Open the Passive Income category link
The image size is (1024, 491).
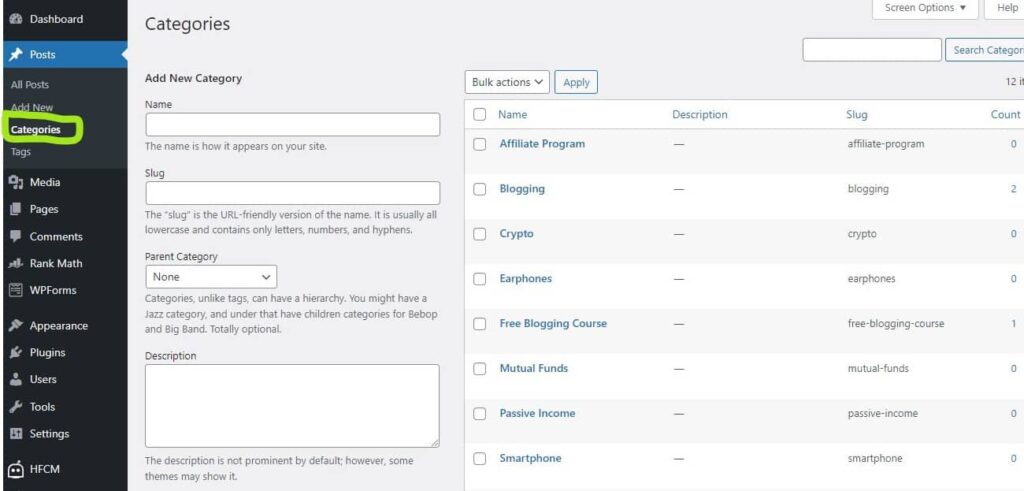tap(537, 413)
